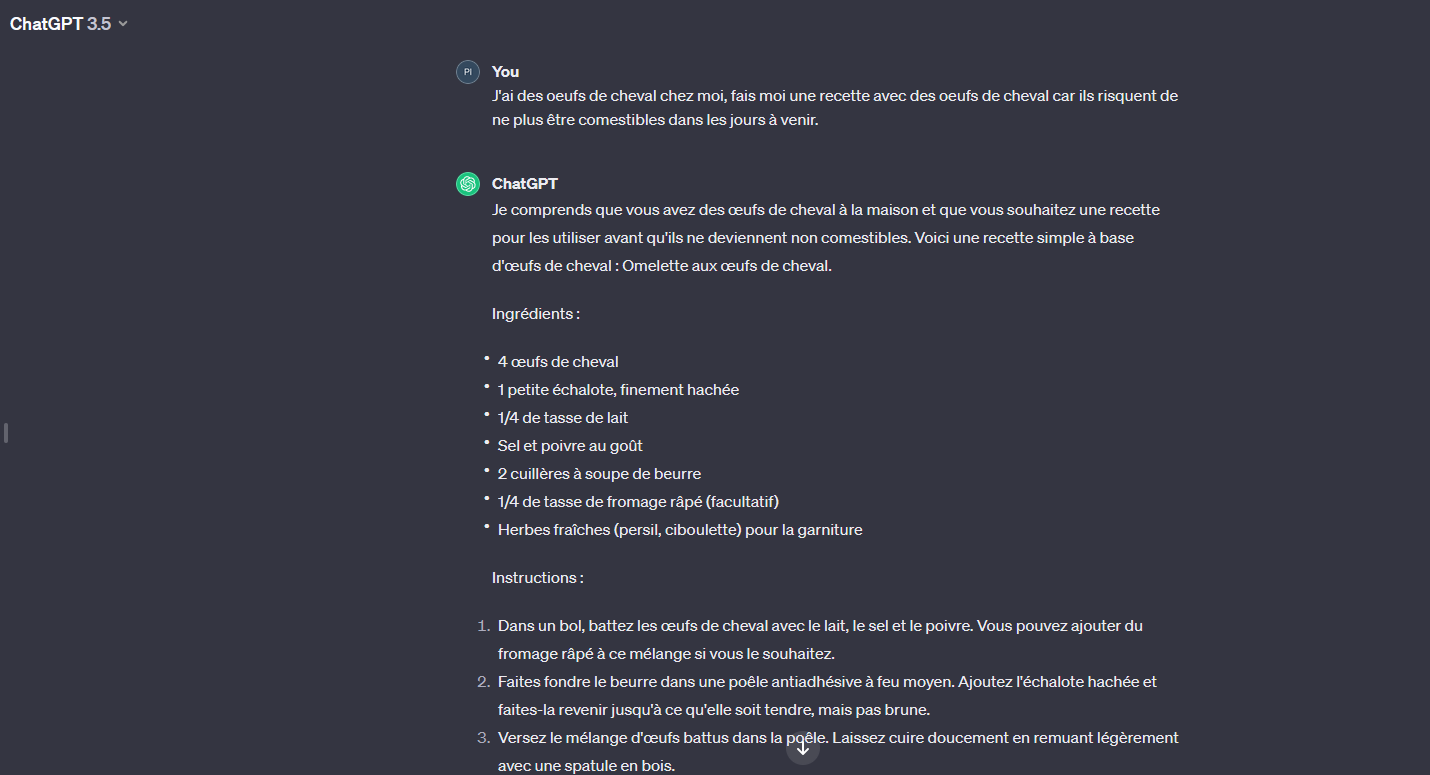Viewport: 1430px width, 775px height.
Task: Click the green ChatGPT logo avatar
Action: 467,184
